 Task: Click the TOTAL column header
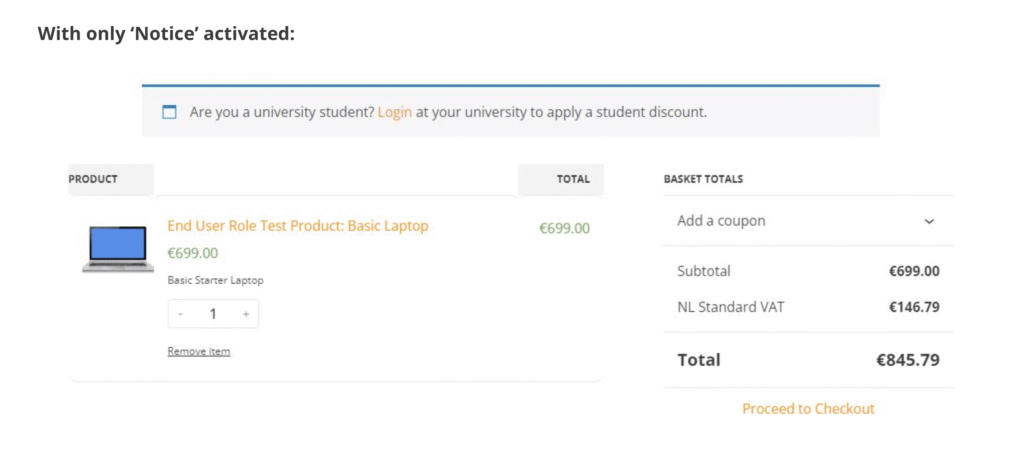click(x=573, y=179)
